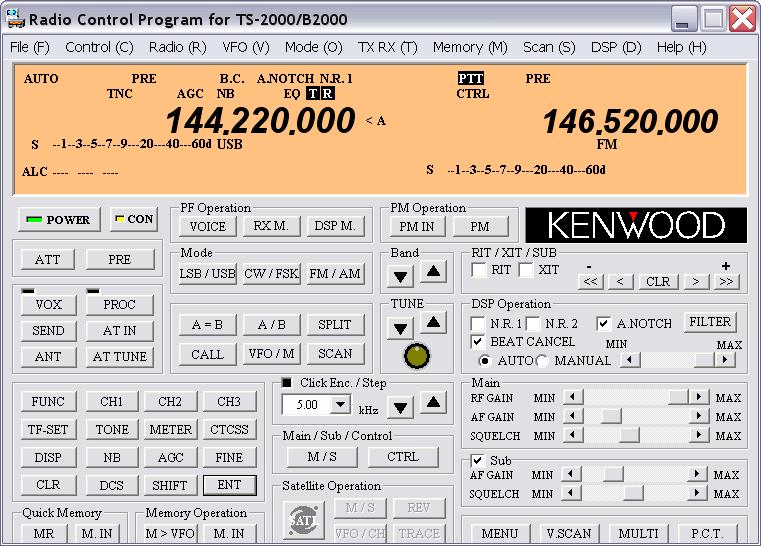Click the FILTER button
The image size is (761, 546).
710,322
